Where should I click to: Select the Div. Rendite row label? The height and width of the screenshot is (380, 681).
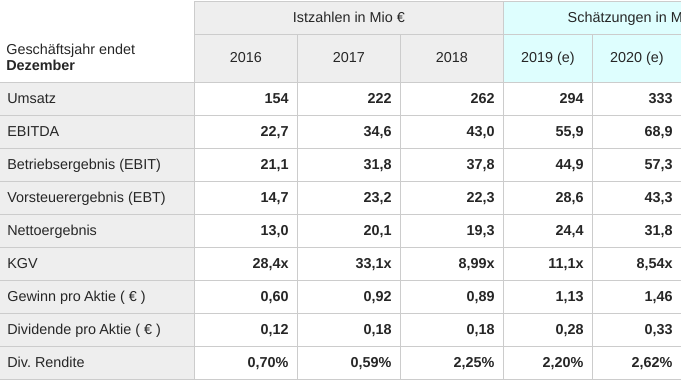tap(46, 363)
